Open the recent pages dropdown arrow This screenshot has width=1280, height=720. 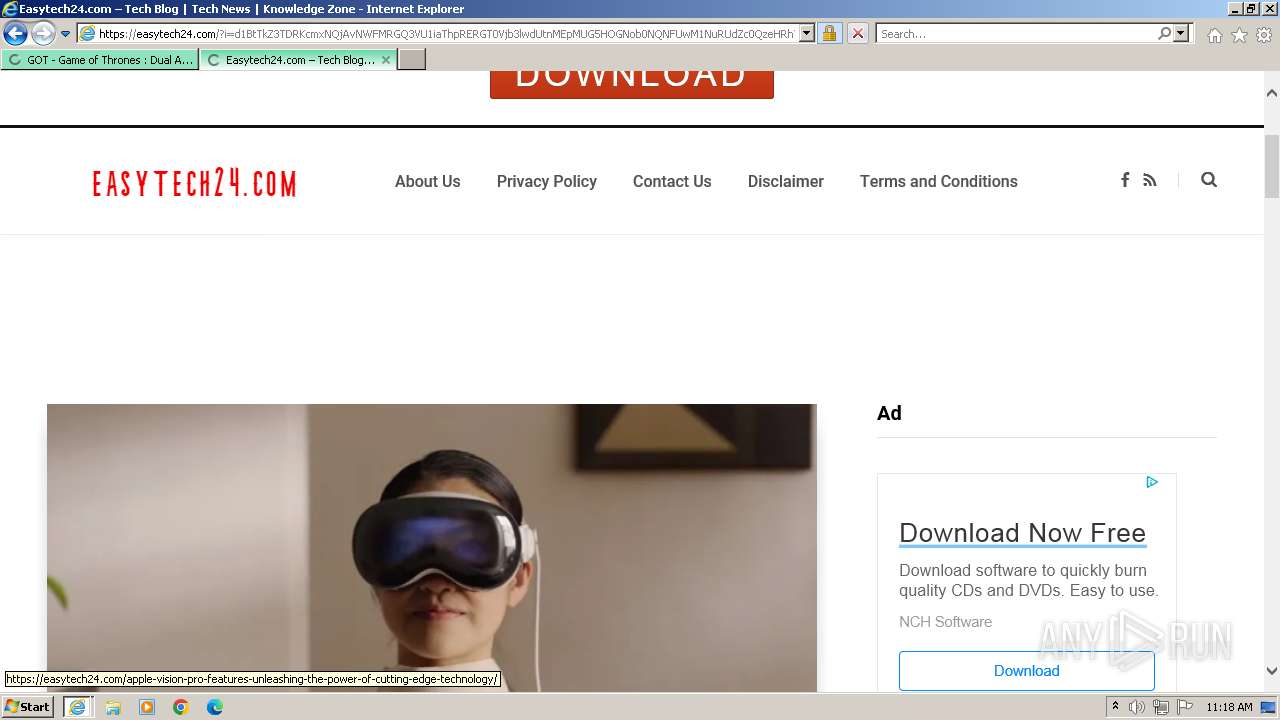[x=66, y=34]
